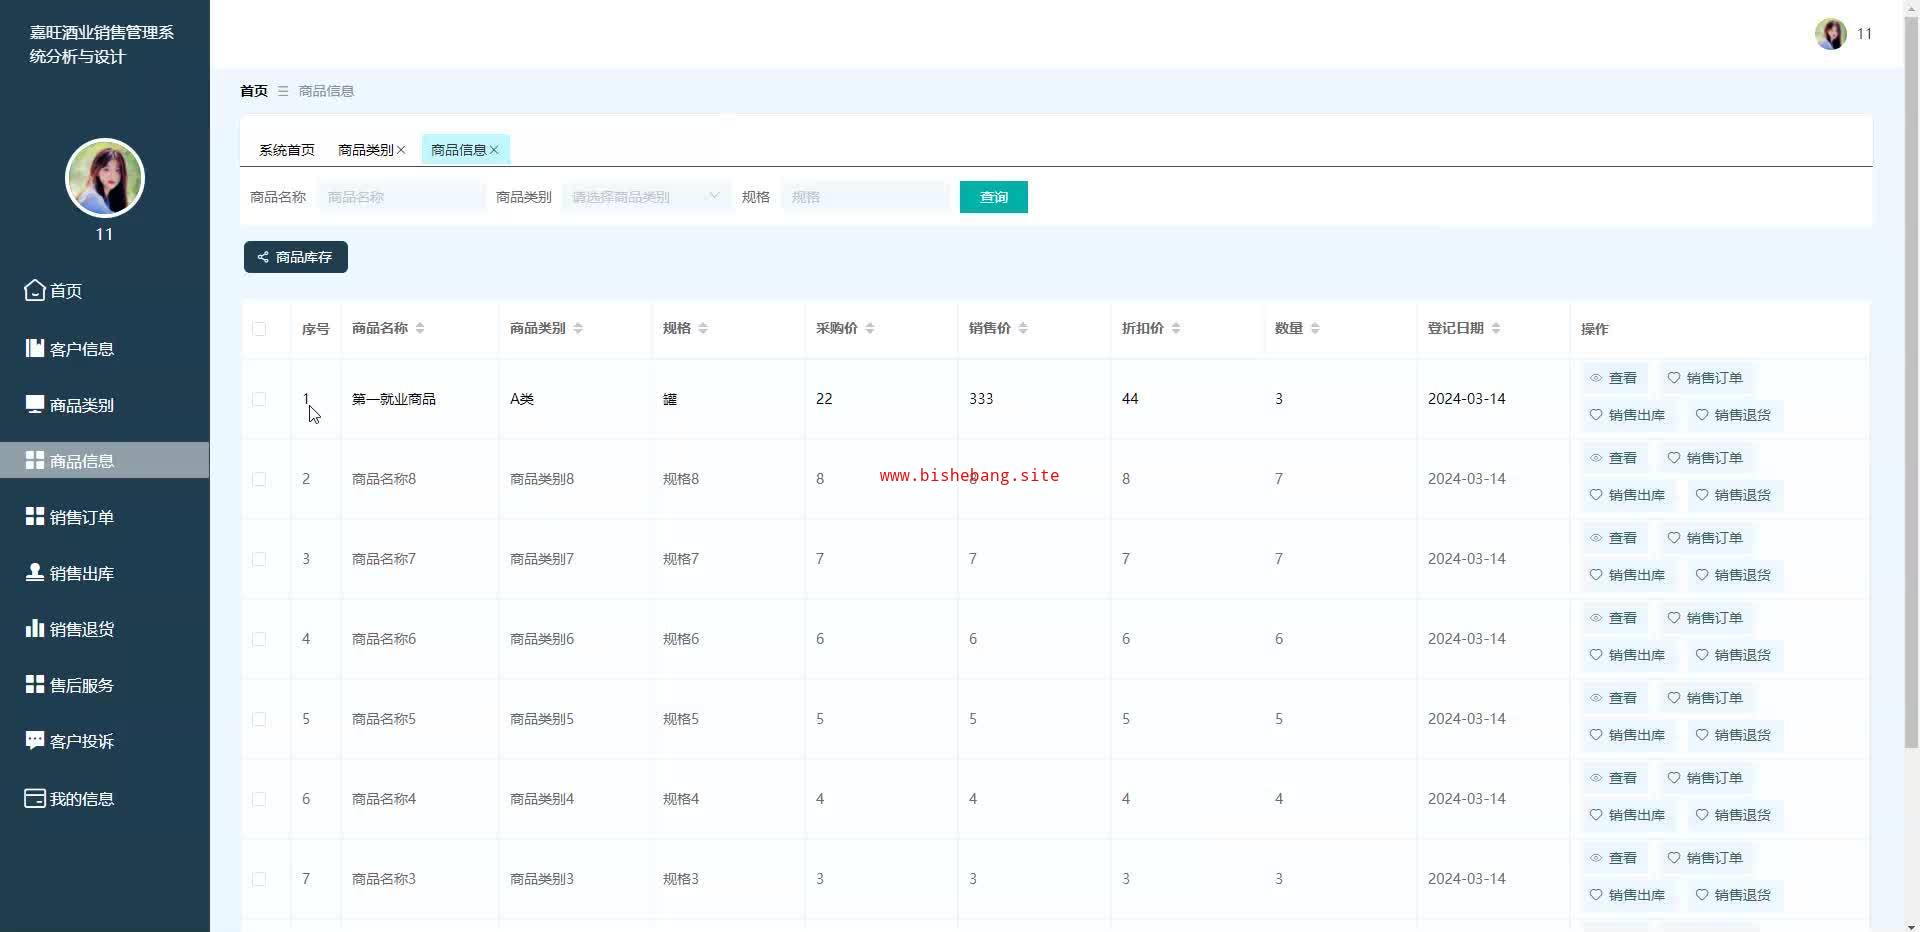1920x932 pixels.
Task: Sort table by 登记日期 column arrows
Action: (x=1496, y=328)
